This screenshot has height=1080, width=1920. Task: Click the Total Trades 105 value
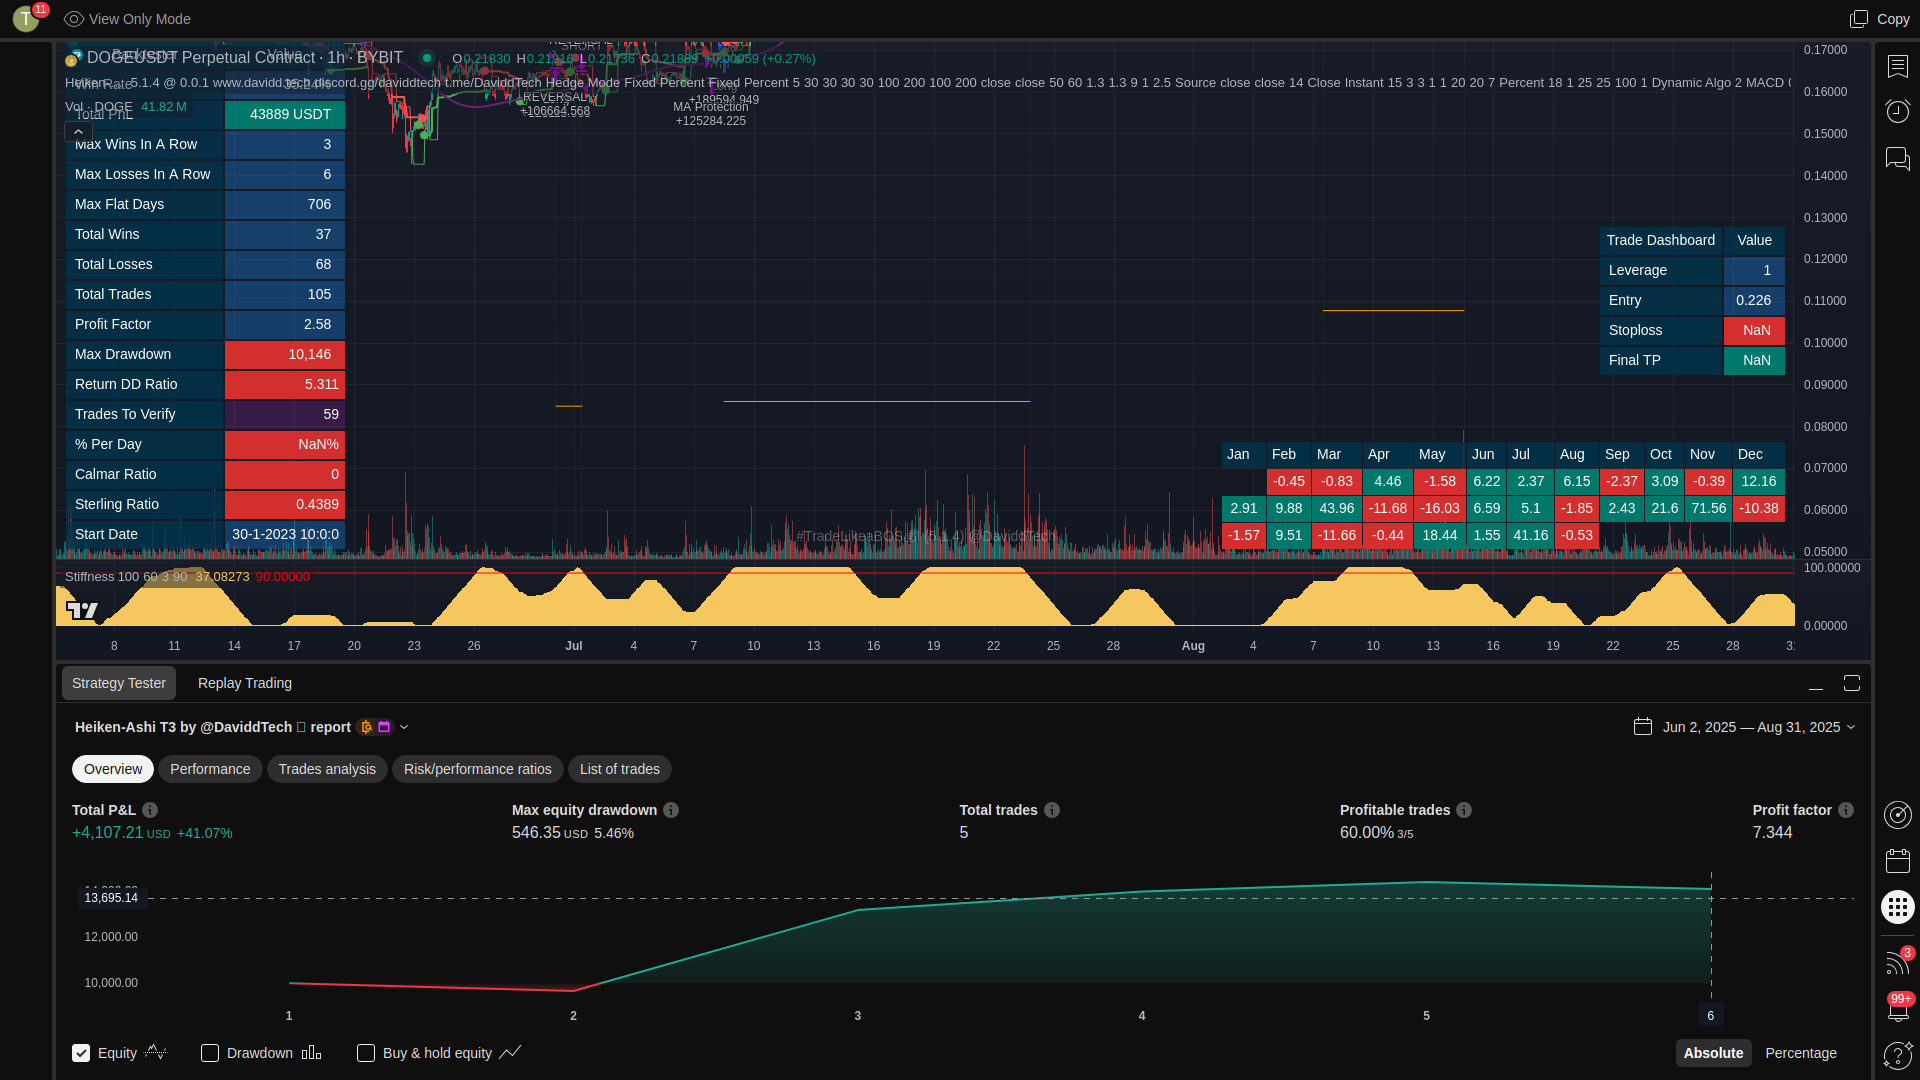point(285,294)
